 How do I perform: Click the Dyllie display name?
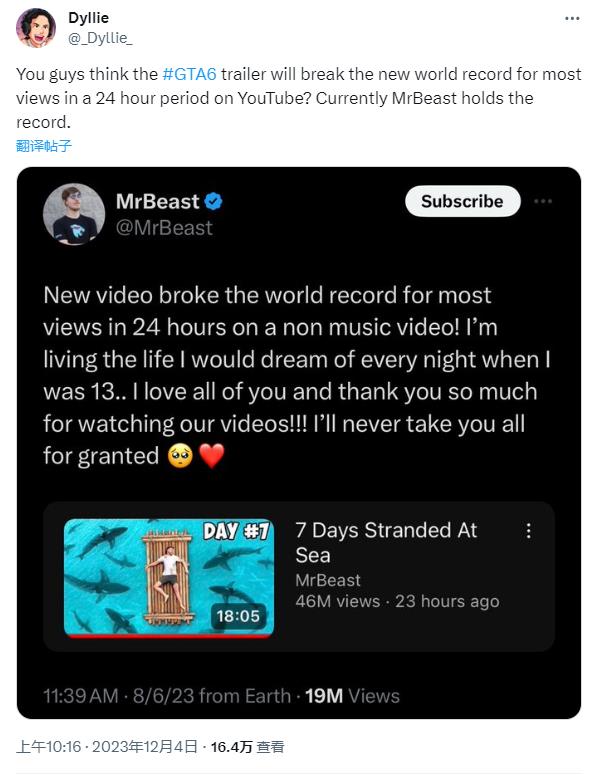tap(88, 18)
